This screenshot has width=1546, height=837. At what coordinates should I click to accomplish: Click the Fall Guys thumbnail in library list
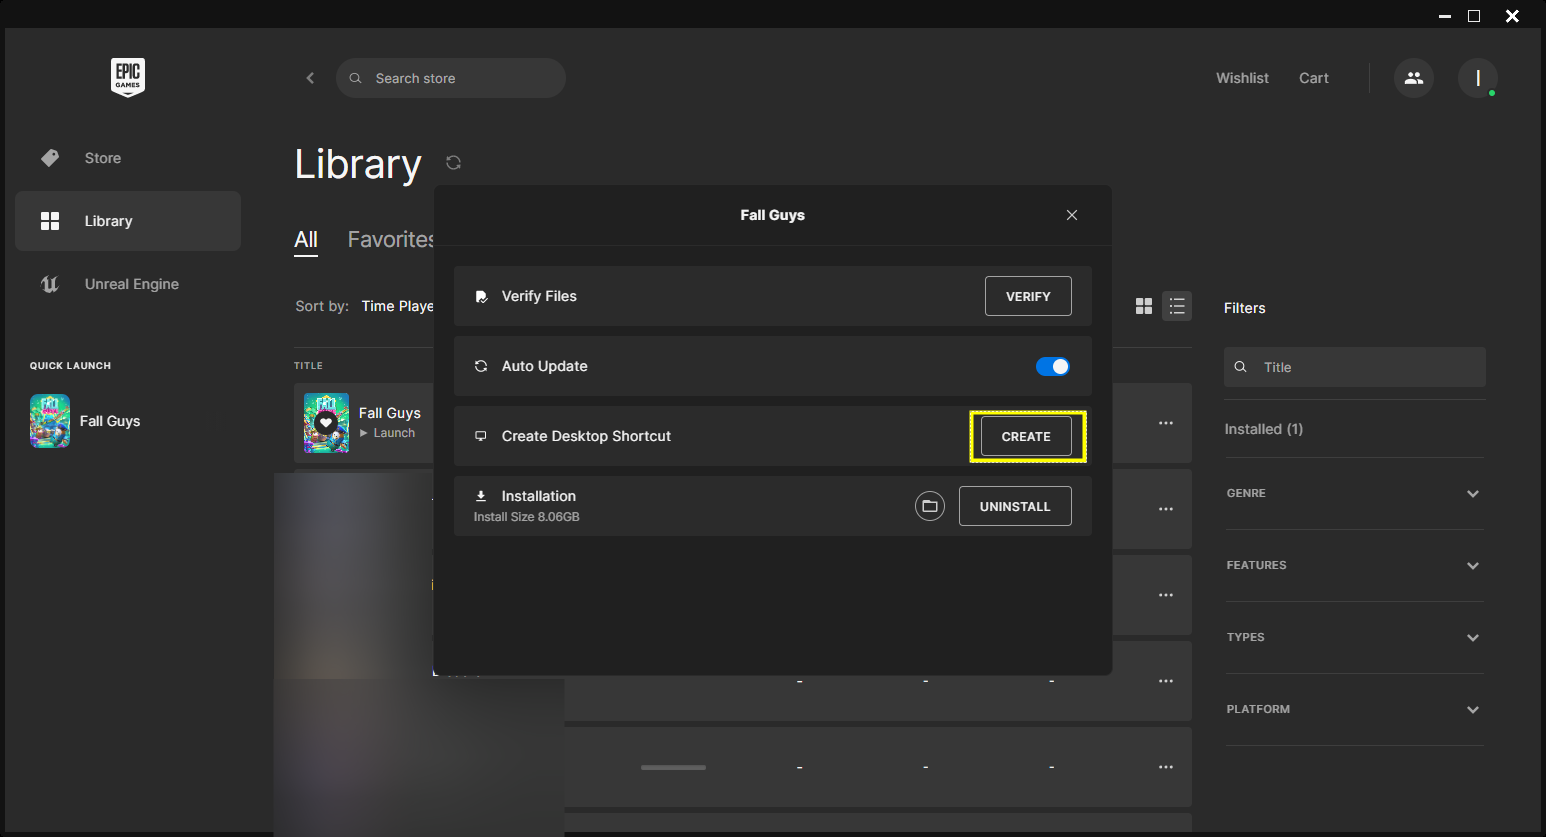pyautogui.click(x=326, y=423)
